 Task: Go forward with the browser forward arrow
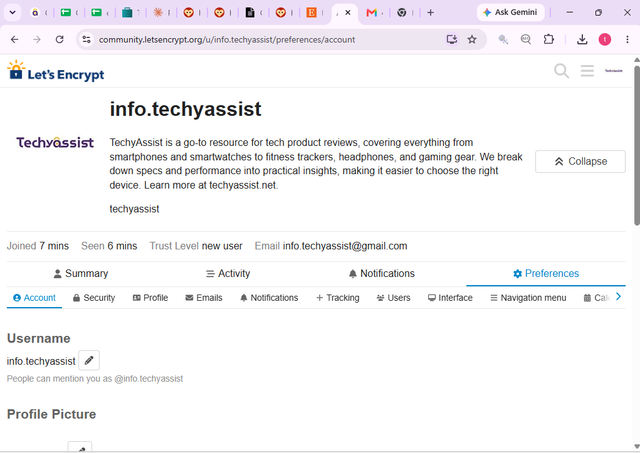pyautogui.click(x=37, y=40)
